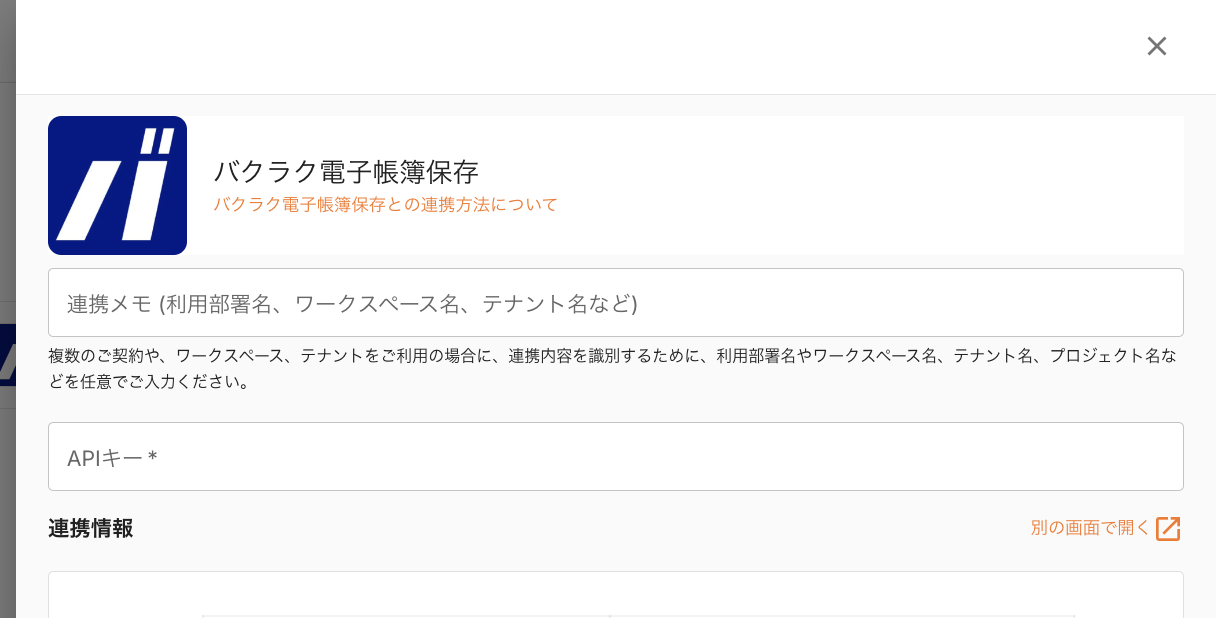Focus the 連携メモ input field
The width and height of the screenshot is (1216, 618).
point(616,302)
